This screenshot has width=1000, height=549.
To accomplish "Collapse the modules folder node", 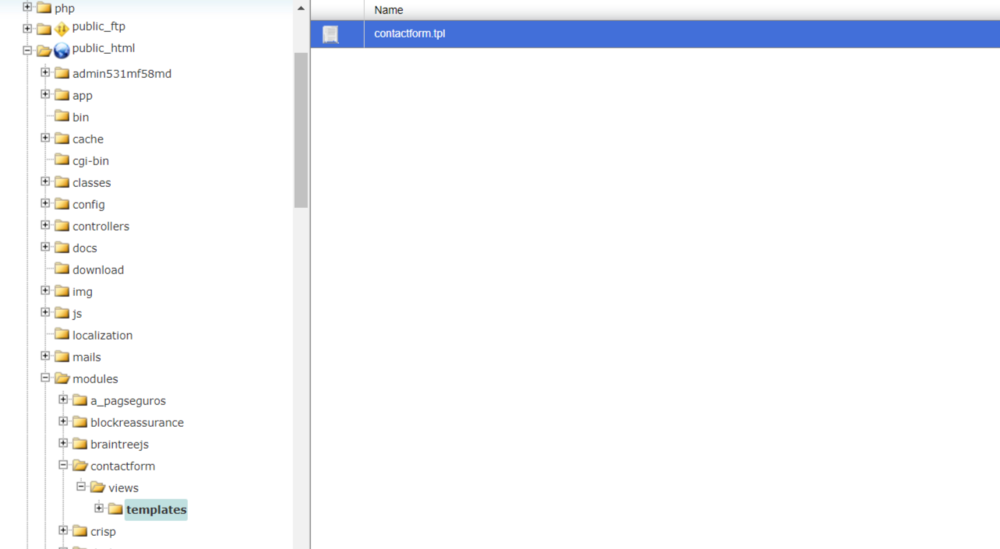I will pyautogui.click(x=45, y=377).
